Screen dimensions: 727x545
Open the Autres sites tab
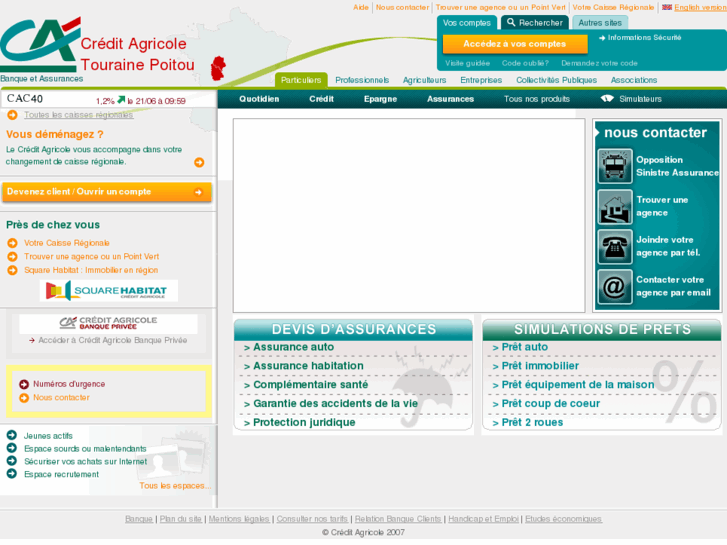click(x=600, y=23)
